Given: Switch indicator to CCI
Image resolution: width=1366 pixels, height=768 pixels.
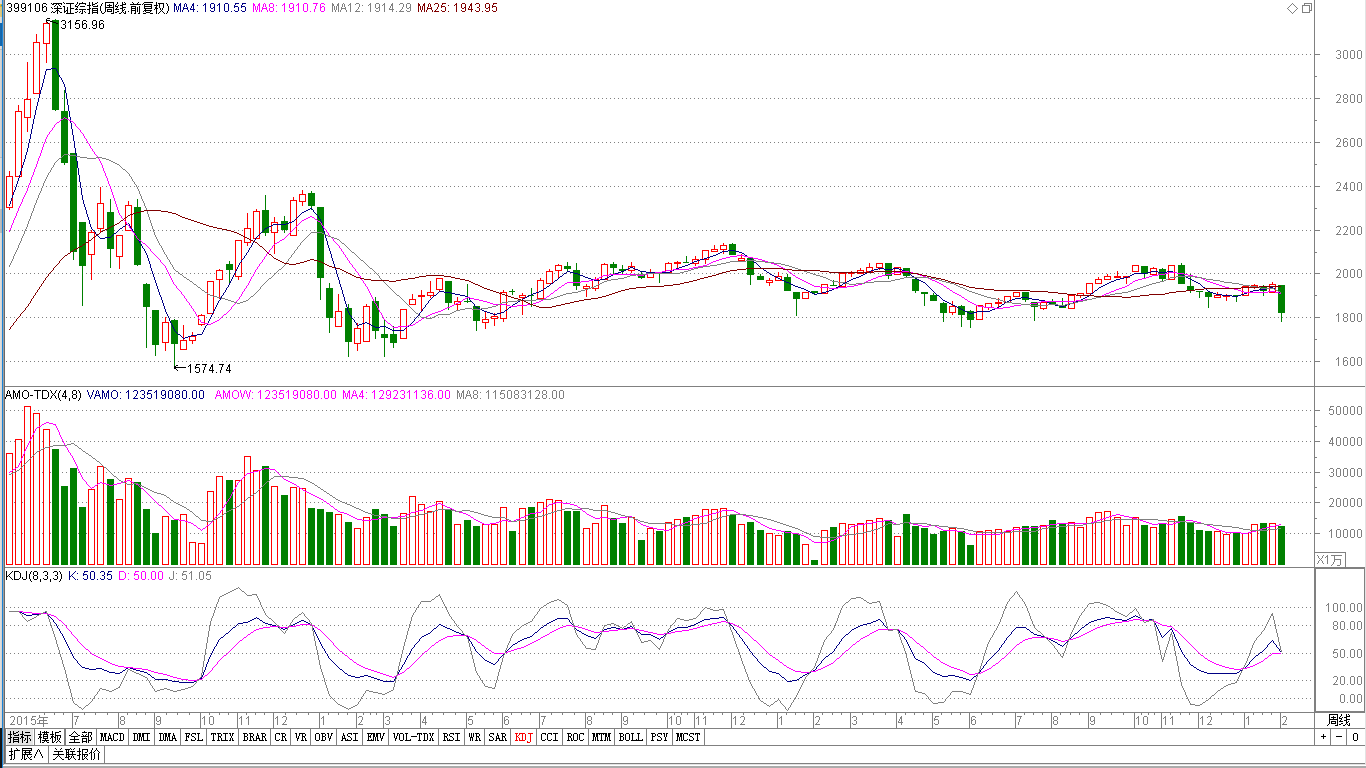Looking at the screenshot, I should click(x=550, y=737).
